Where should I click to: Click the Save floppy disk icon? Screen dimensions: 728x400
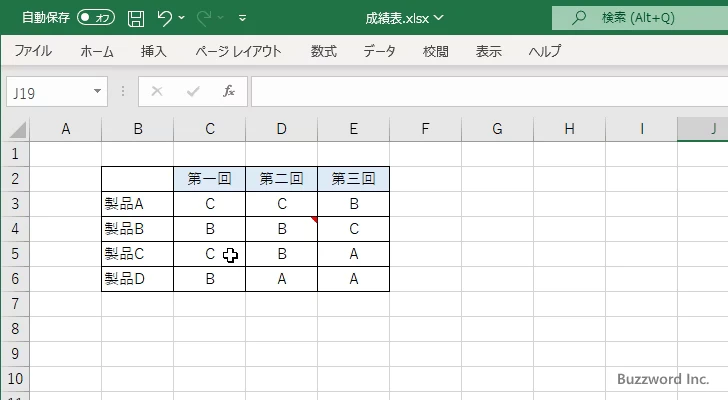click(x=136, y=19)
